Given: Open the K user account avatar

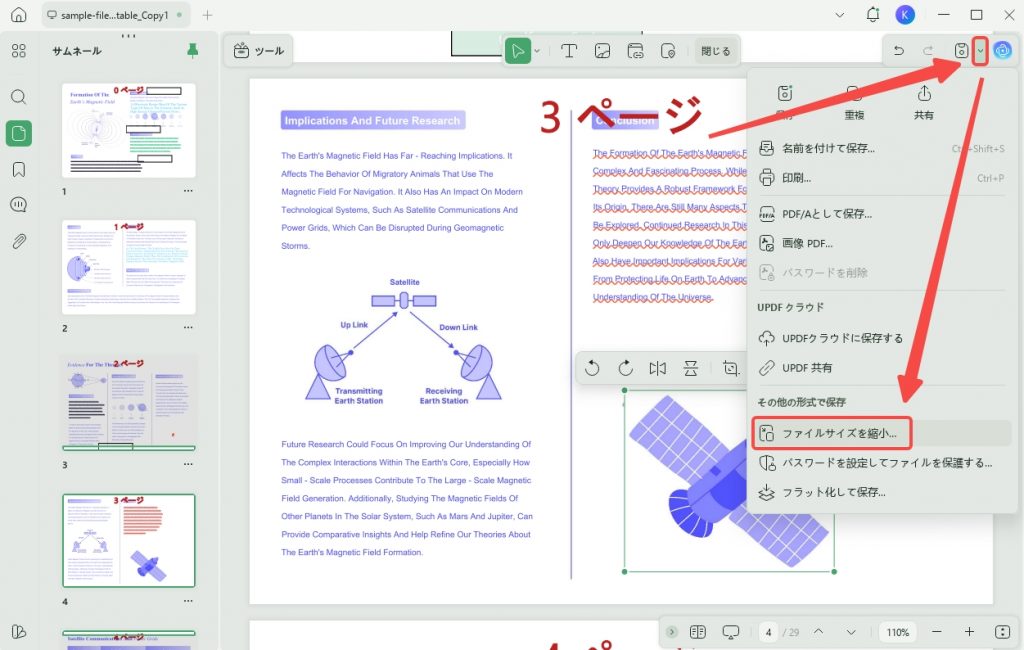Looking at the screenshot, I should 904,14.
